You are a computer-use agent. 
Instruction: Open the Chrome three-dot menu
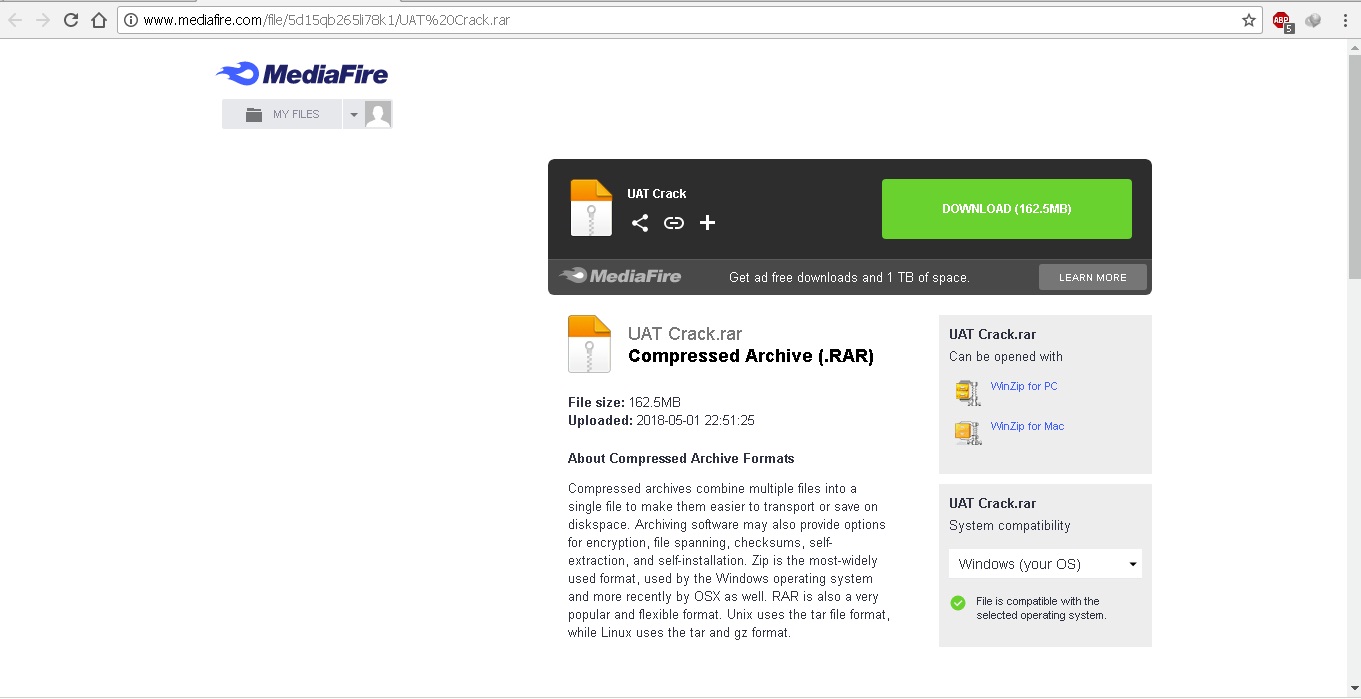(1343, 20)
